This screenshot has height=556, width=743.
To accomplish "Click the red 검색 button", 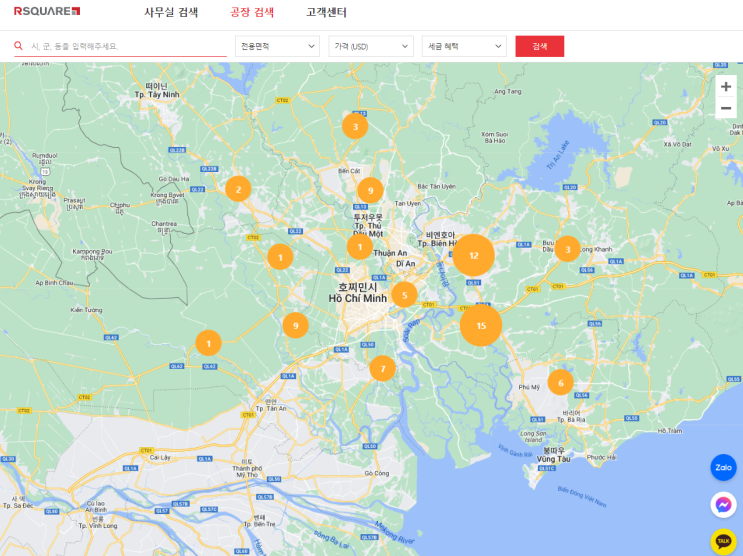I will tap(540, 46).
